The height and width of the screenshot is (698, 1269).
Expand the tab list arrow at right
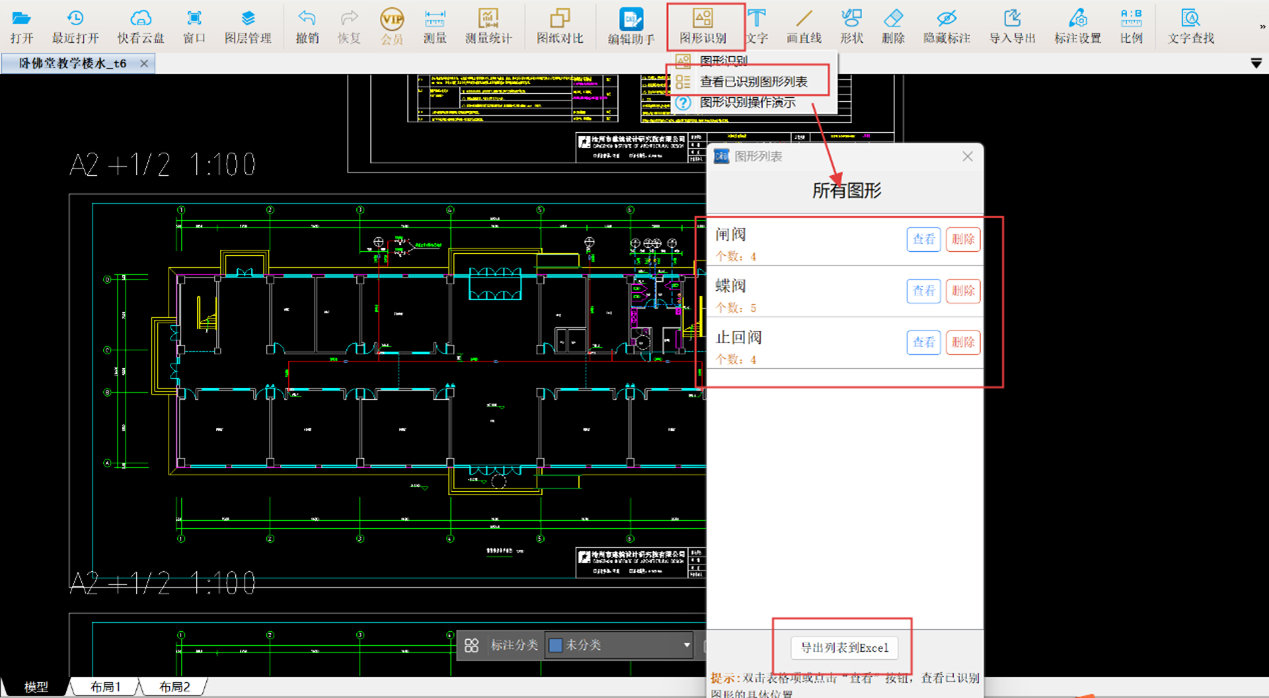point(1256,63)
